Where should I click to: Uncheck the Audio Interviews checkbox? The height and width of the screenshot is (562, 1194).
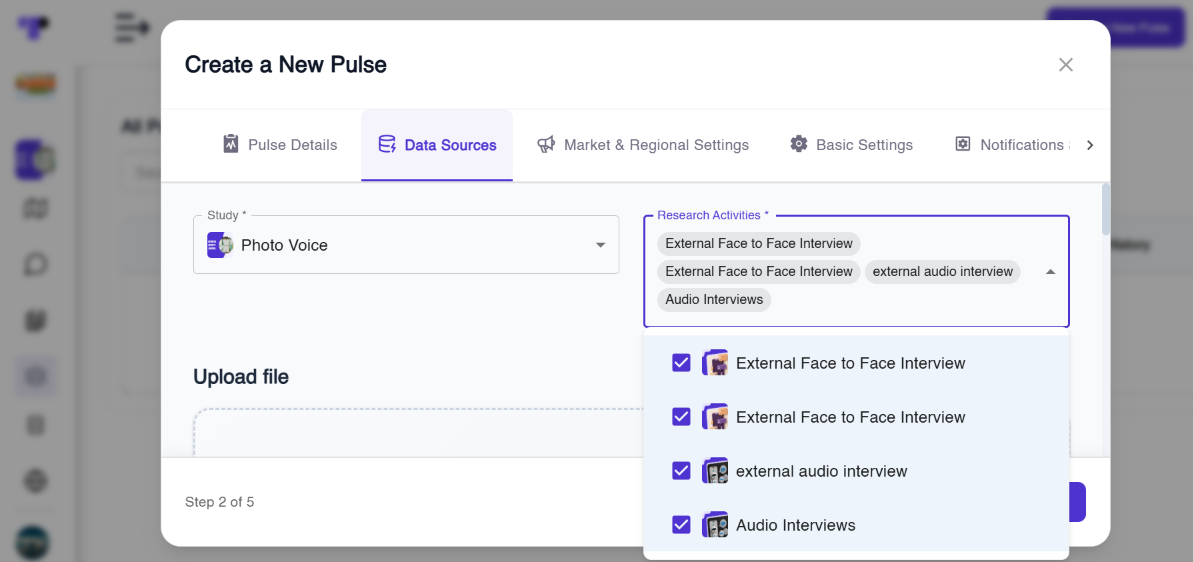682,525
